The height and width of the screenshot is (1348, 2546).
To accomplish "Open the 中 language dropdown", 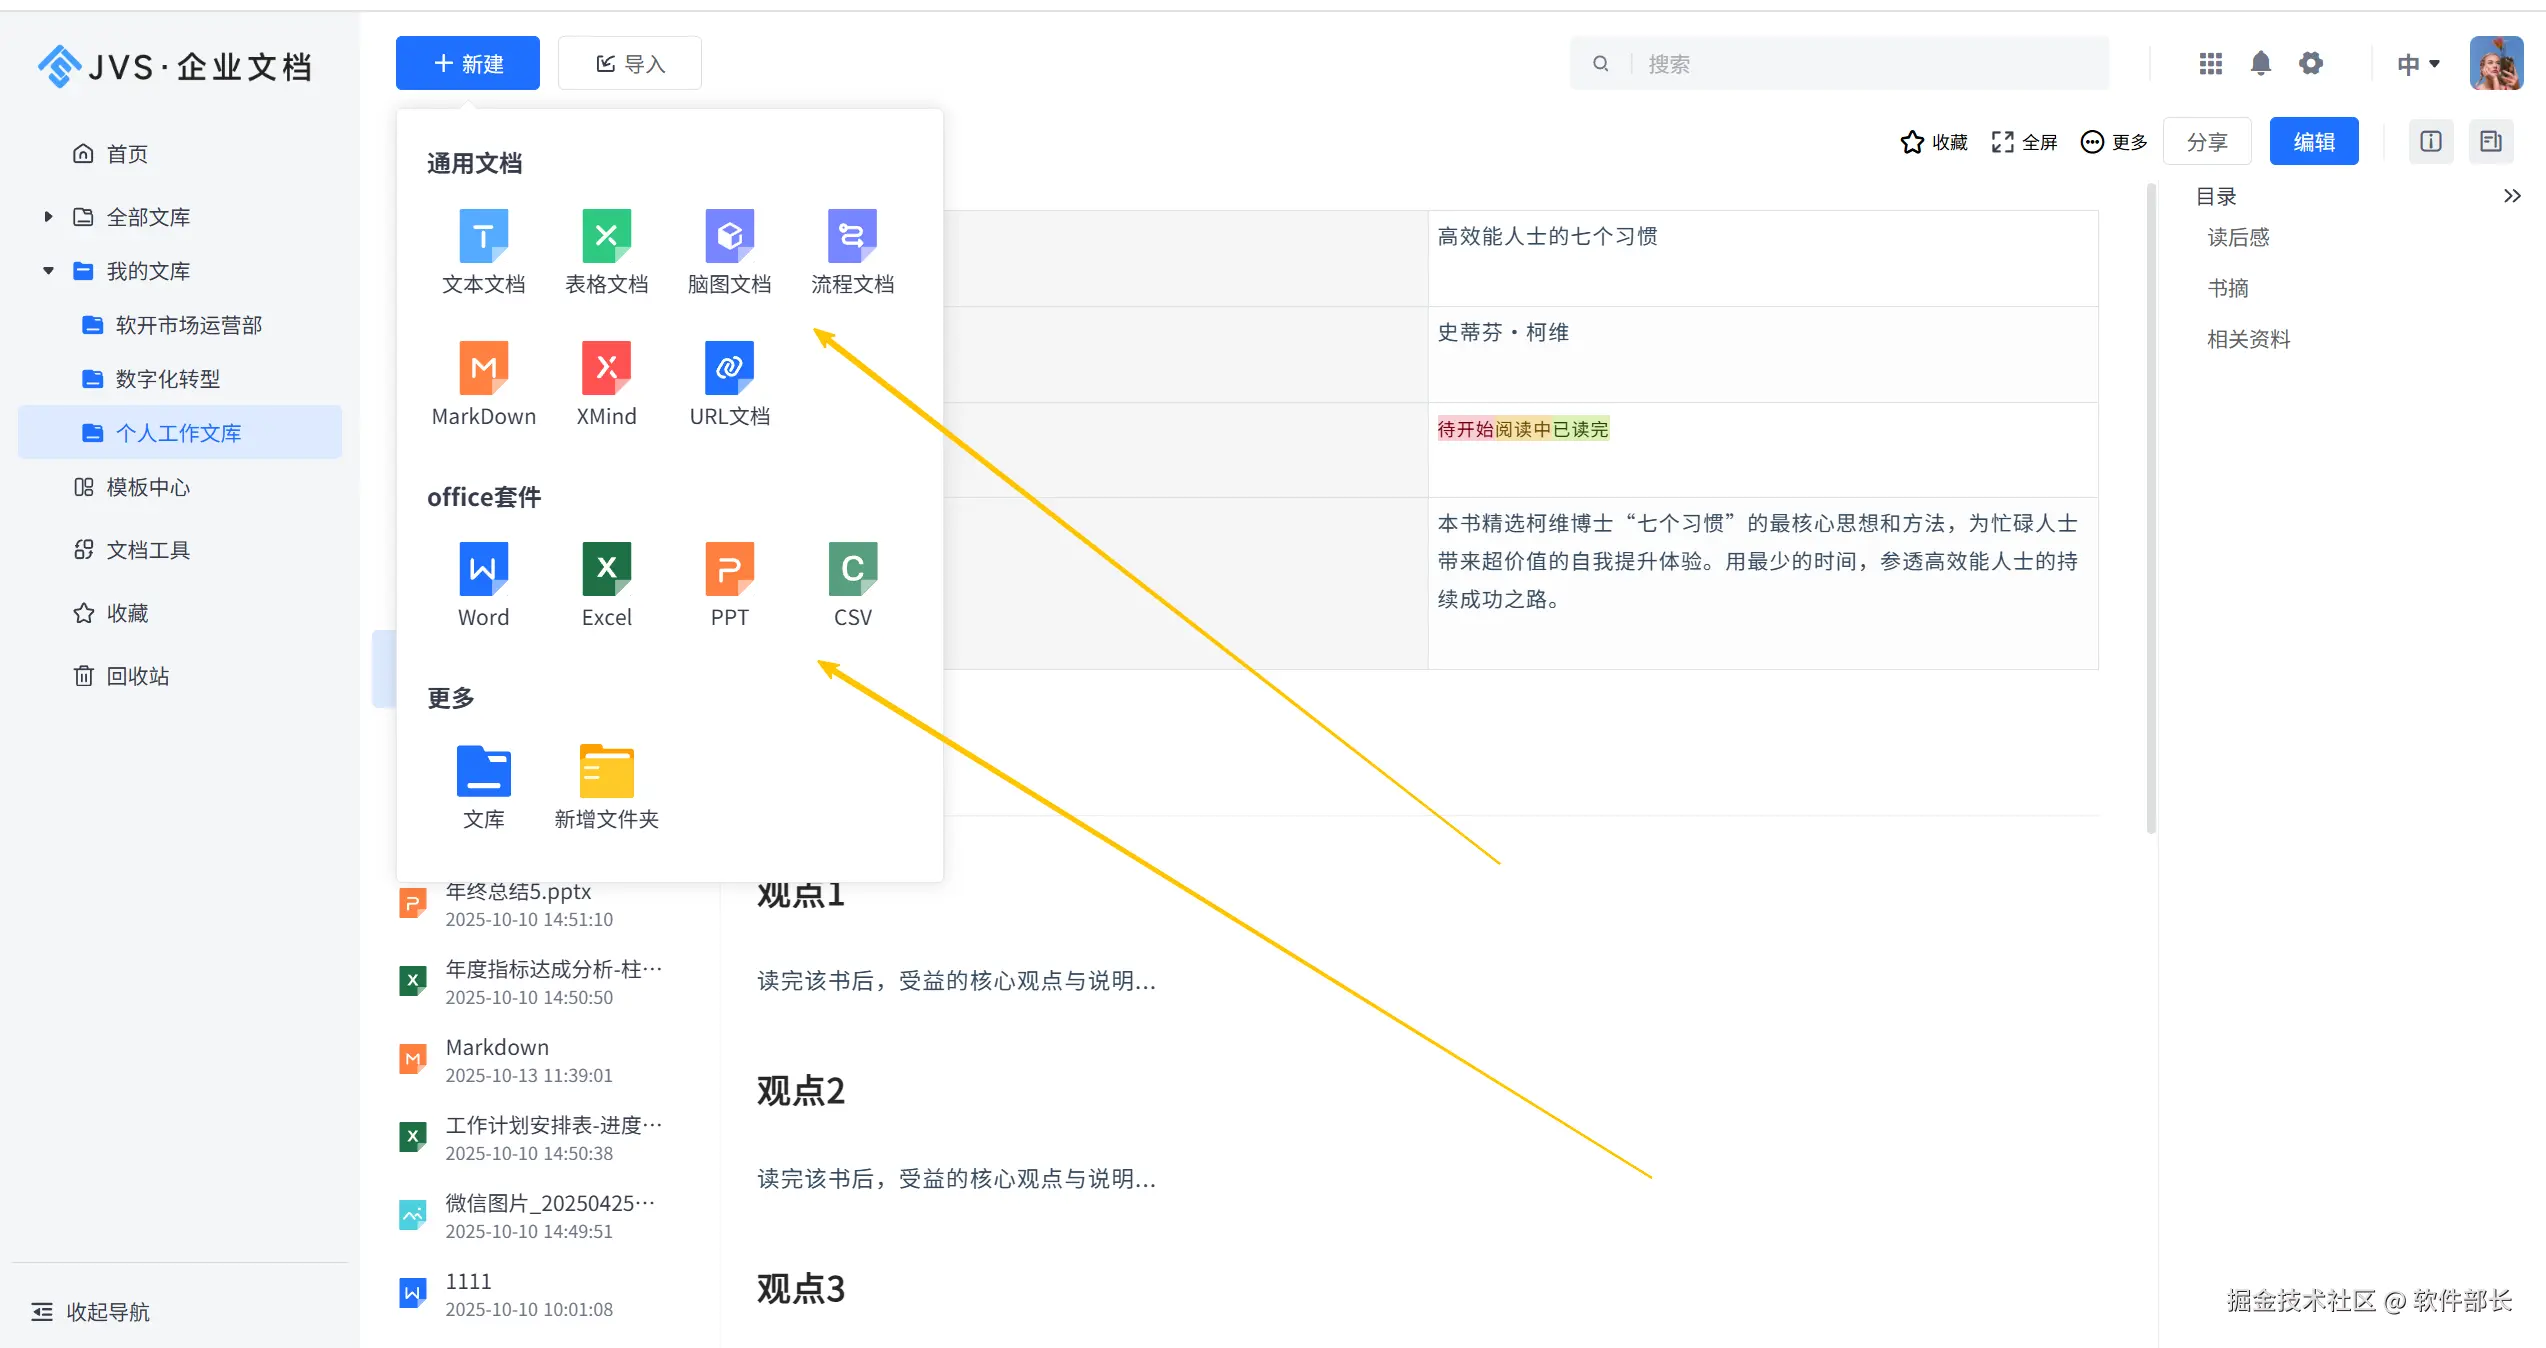I will click(x=2418, y=64).
